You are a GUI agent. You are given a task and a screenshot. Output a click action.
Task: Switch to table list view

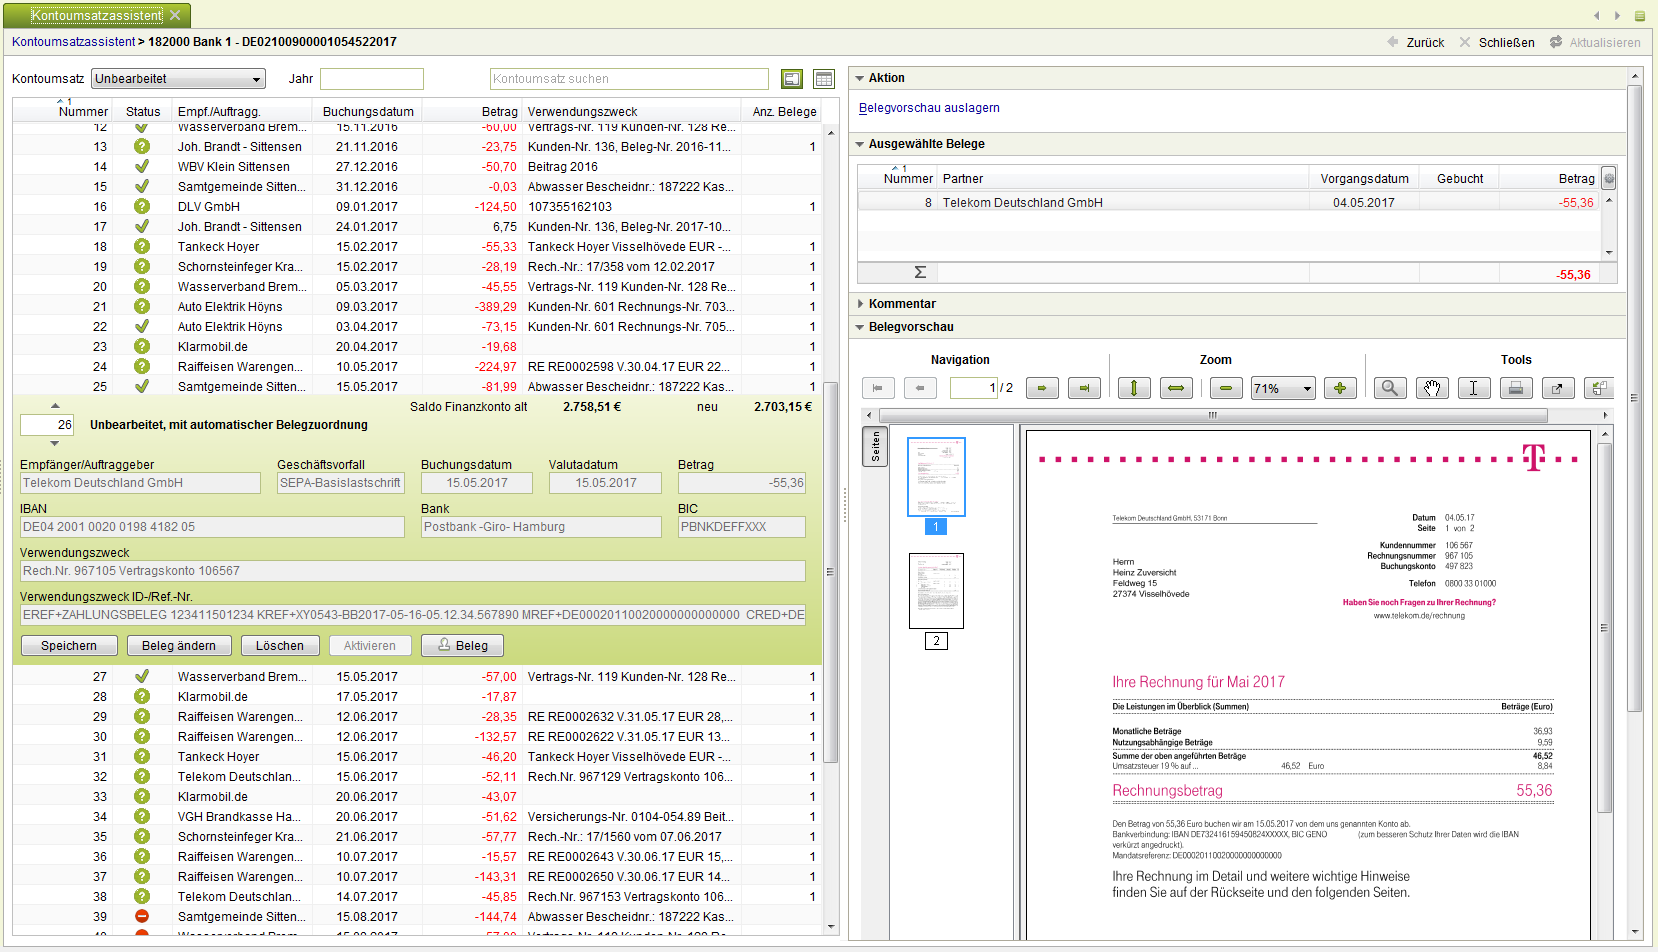(824, 79)
